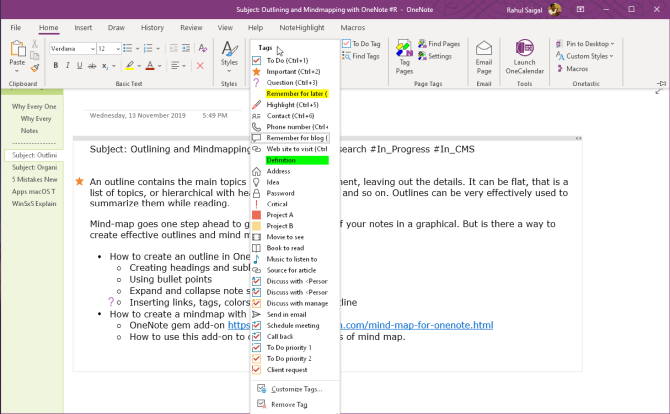Screen dimensions: 670x414
Task: Click the text highlight color icon
Action: (x=130, y=65)
